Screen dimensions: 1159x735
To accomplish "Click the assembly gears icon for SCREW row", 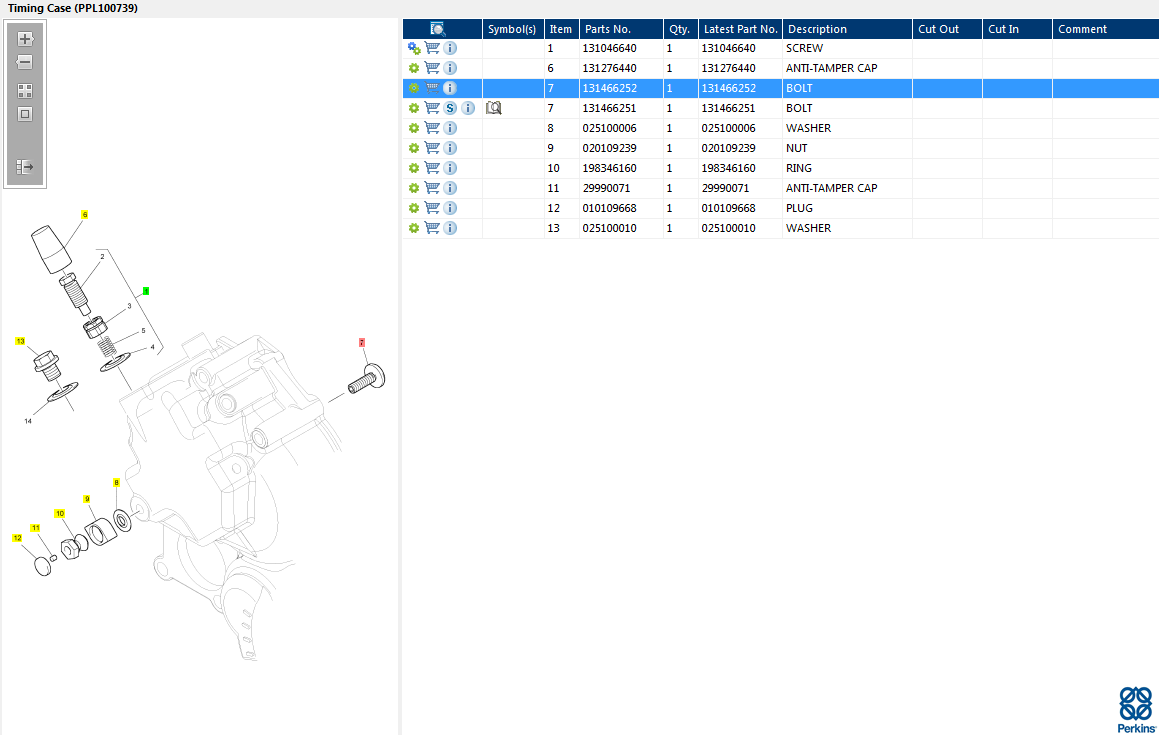I will (414, 48).
